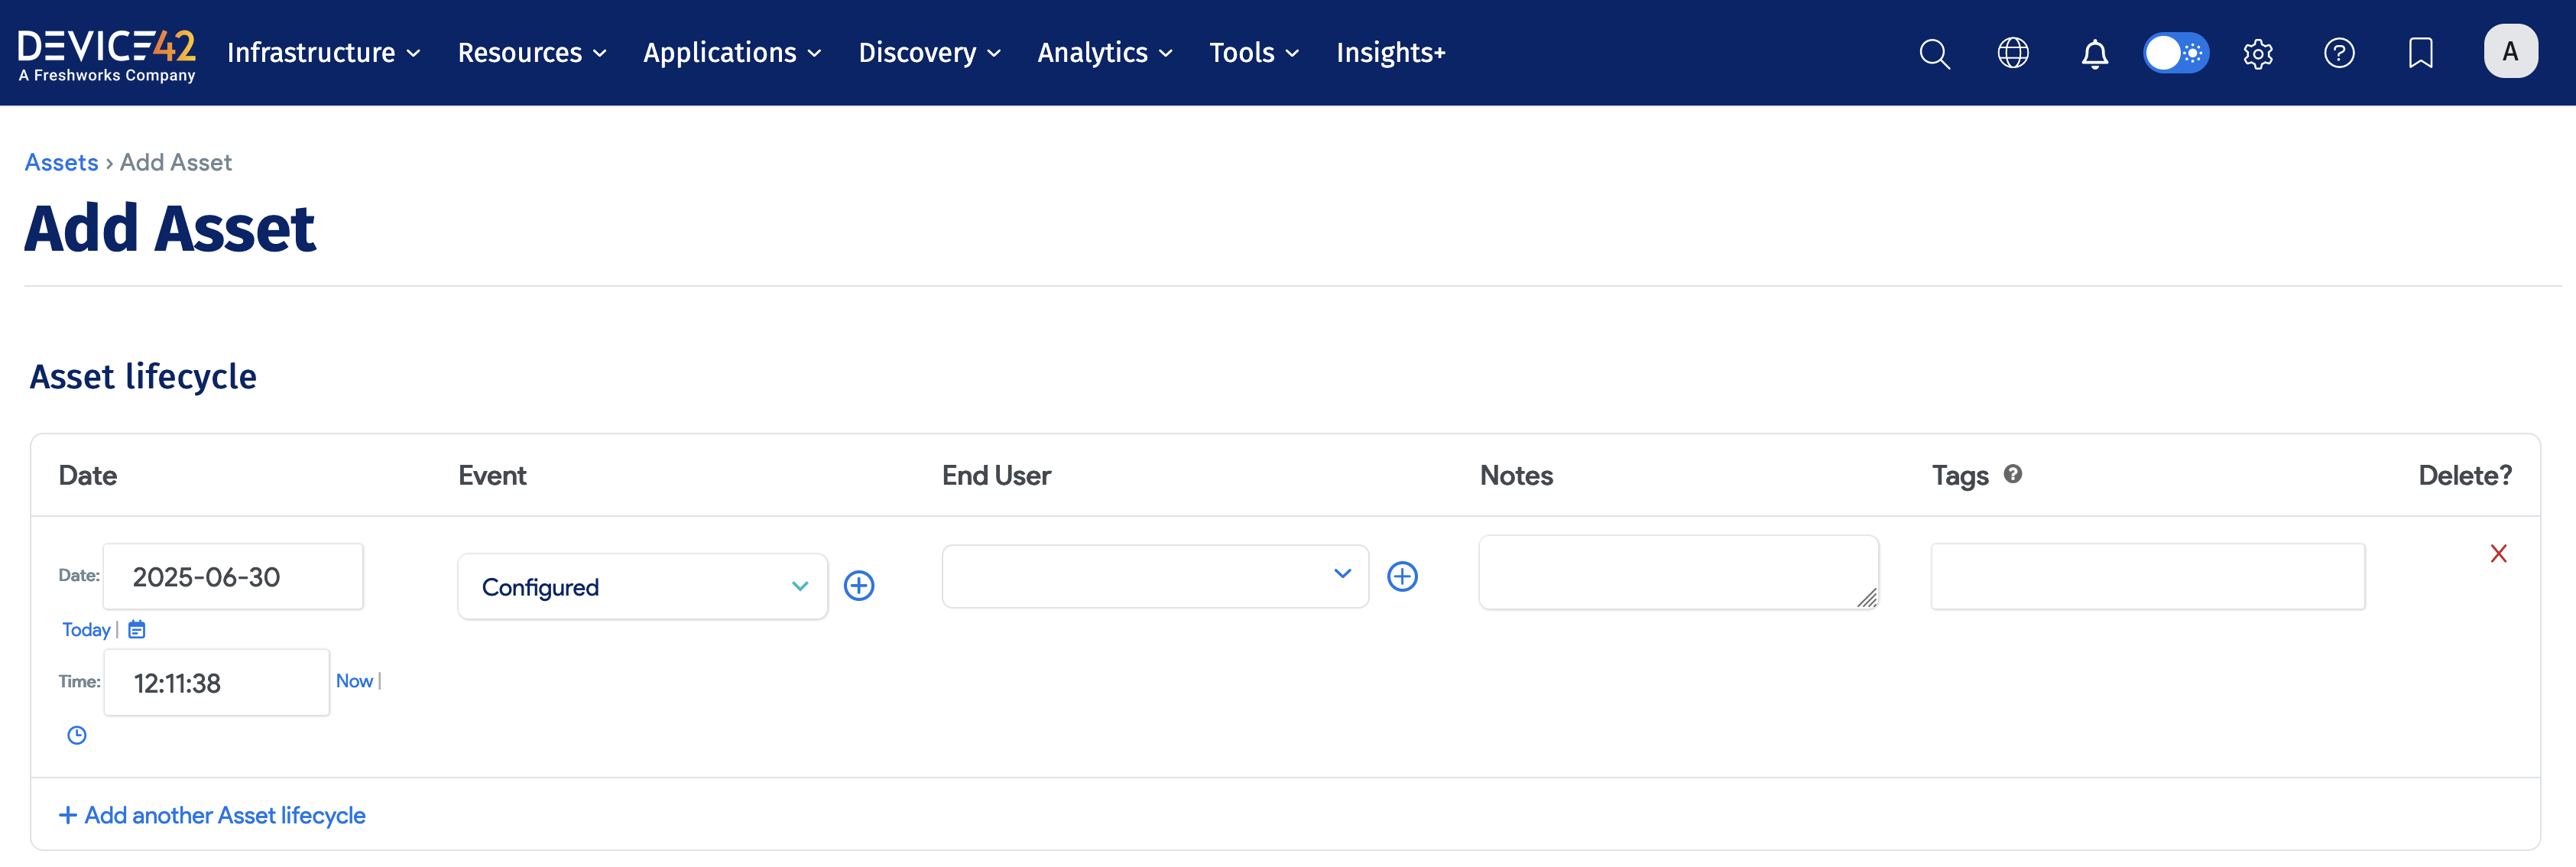Open the calendar picker for Date

137,629
